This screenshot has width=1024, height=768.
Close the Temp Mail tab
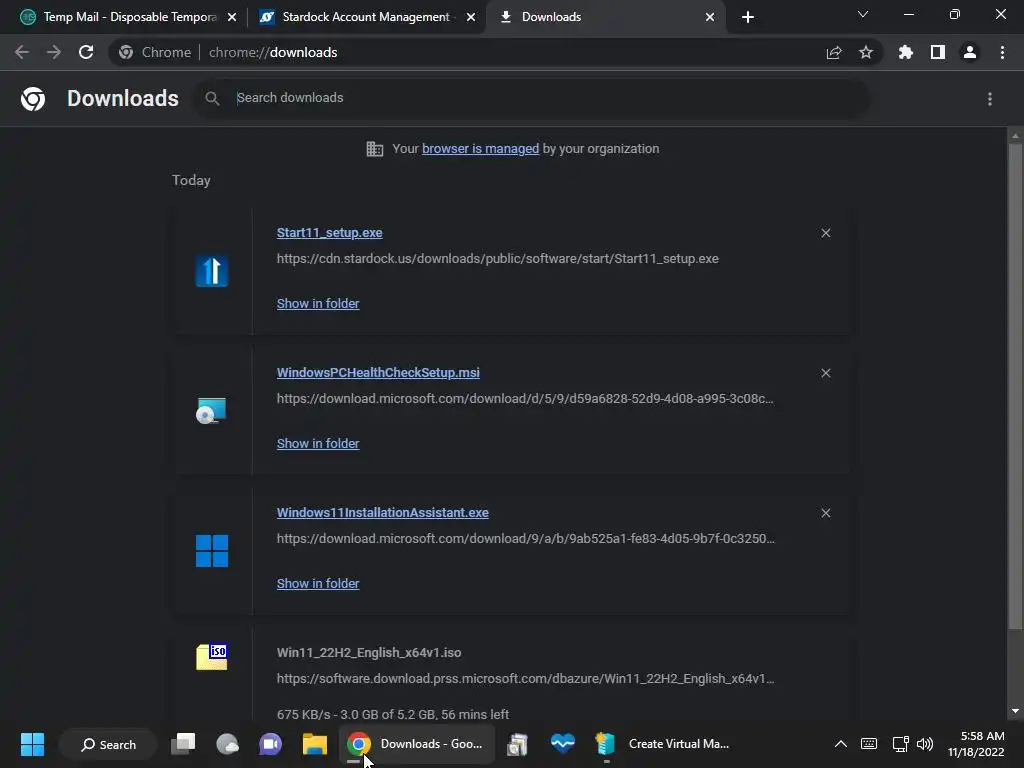point(232,17)
